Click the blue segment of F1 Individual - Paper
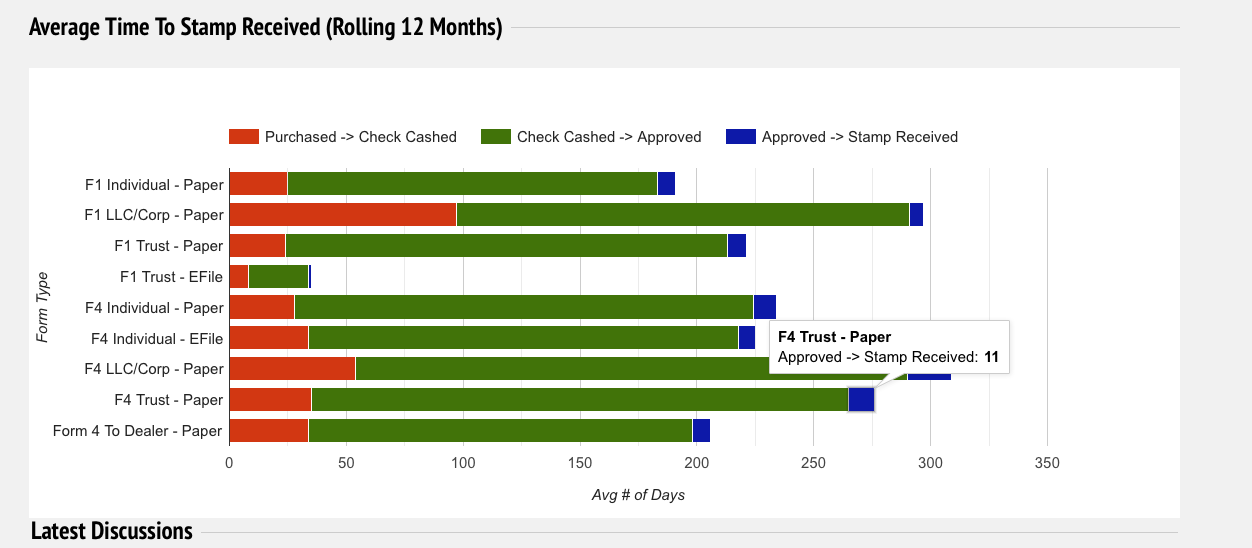Viewport: 1252px width, 548px height. [x=666, y=184]
